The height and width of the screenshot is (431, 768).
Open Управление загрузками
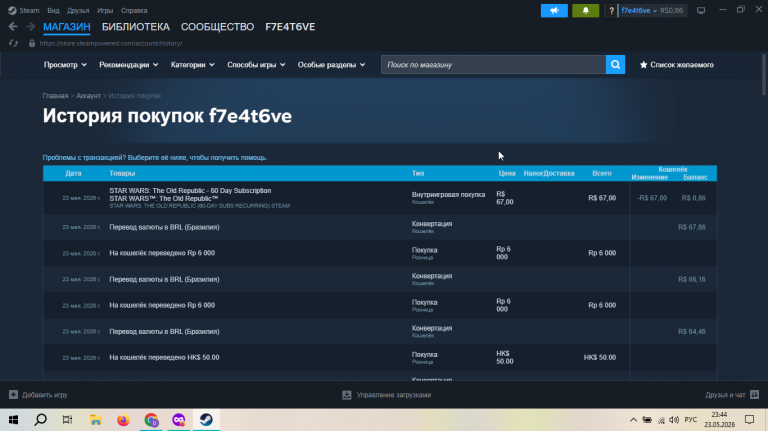click(x=394, y=395)
